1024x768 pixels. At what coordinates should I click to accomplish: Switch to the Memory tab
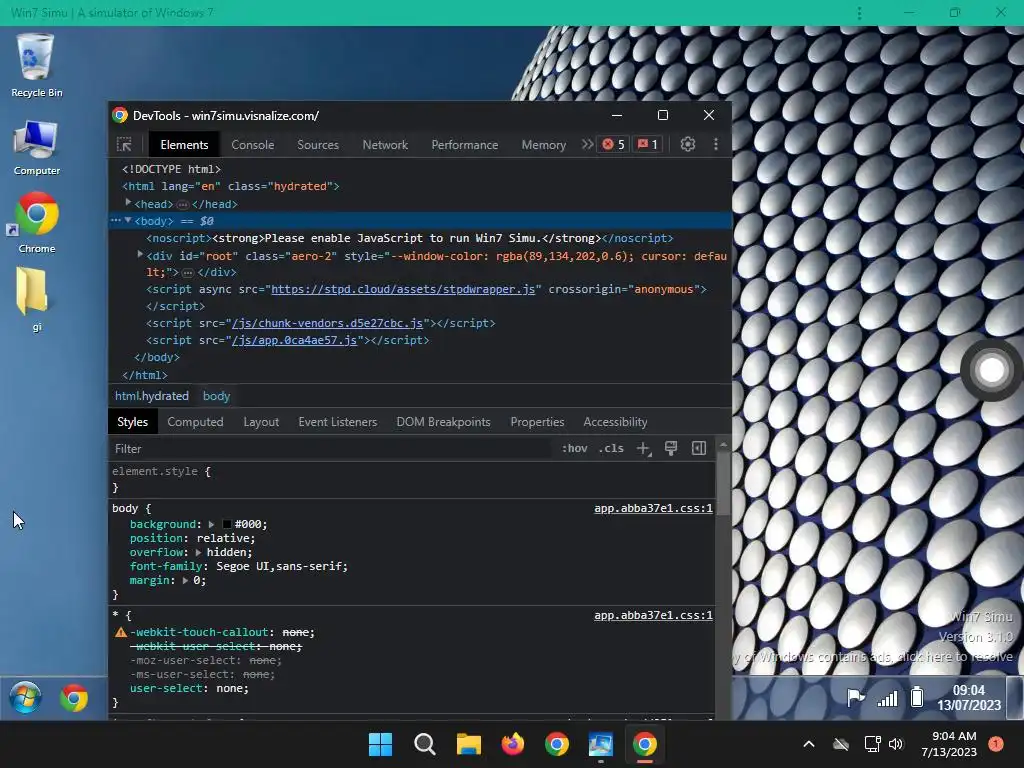point(543,145)
